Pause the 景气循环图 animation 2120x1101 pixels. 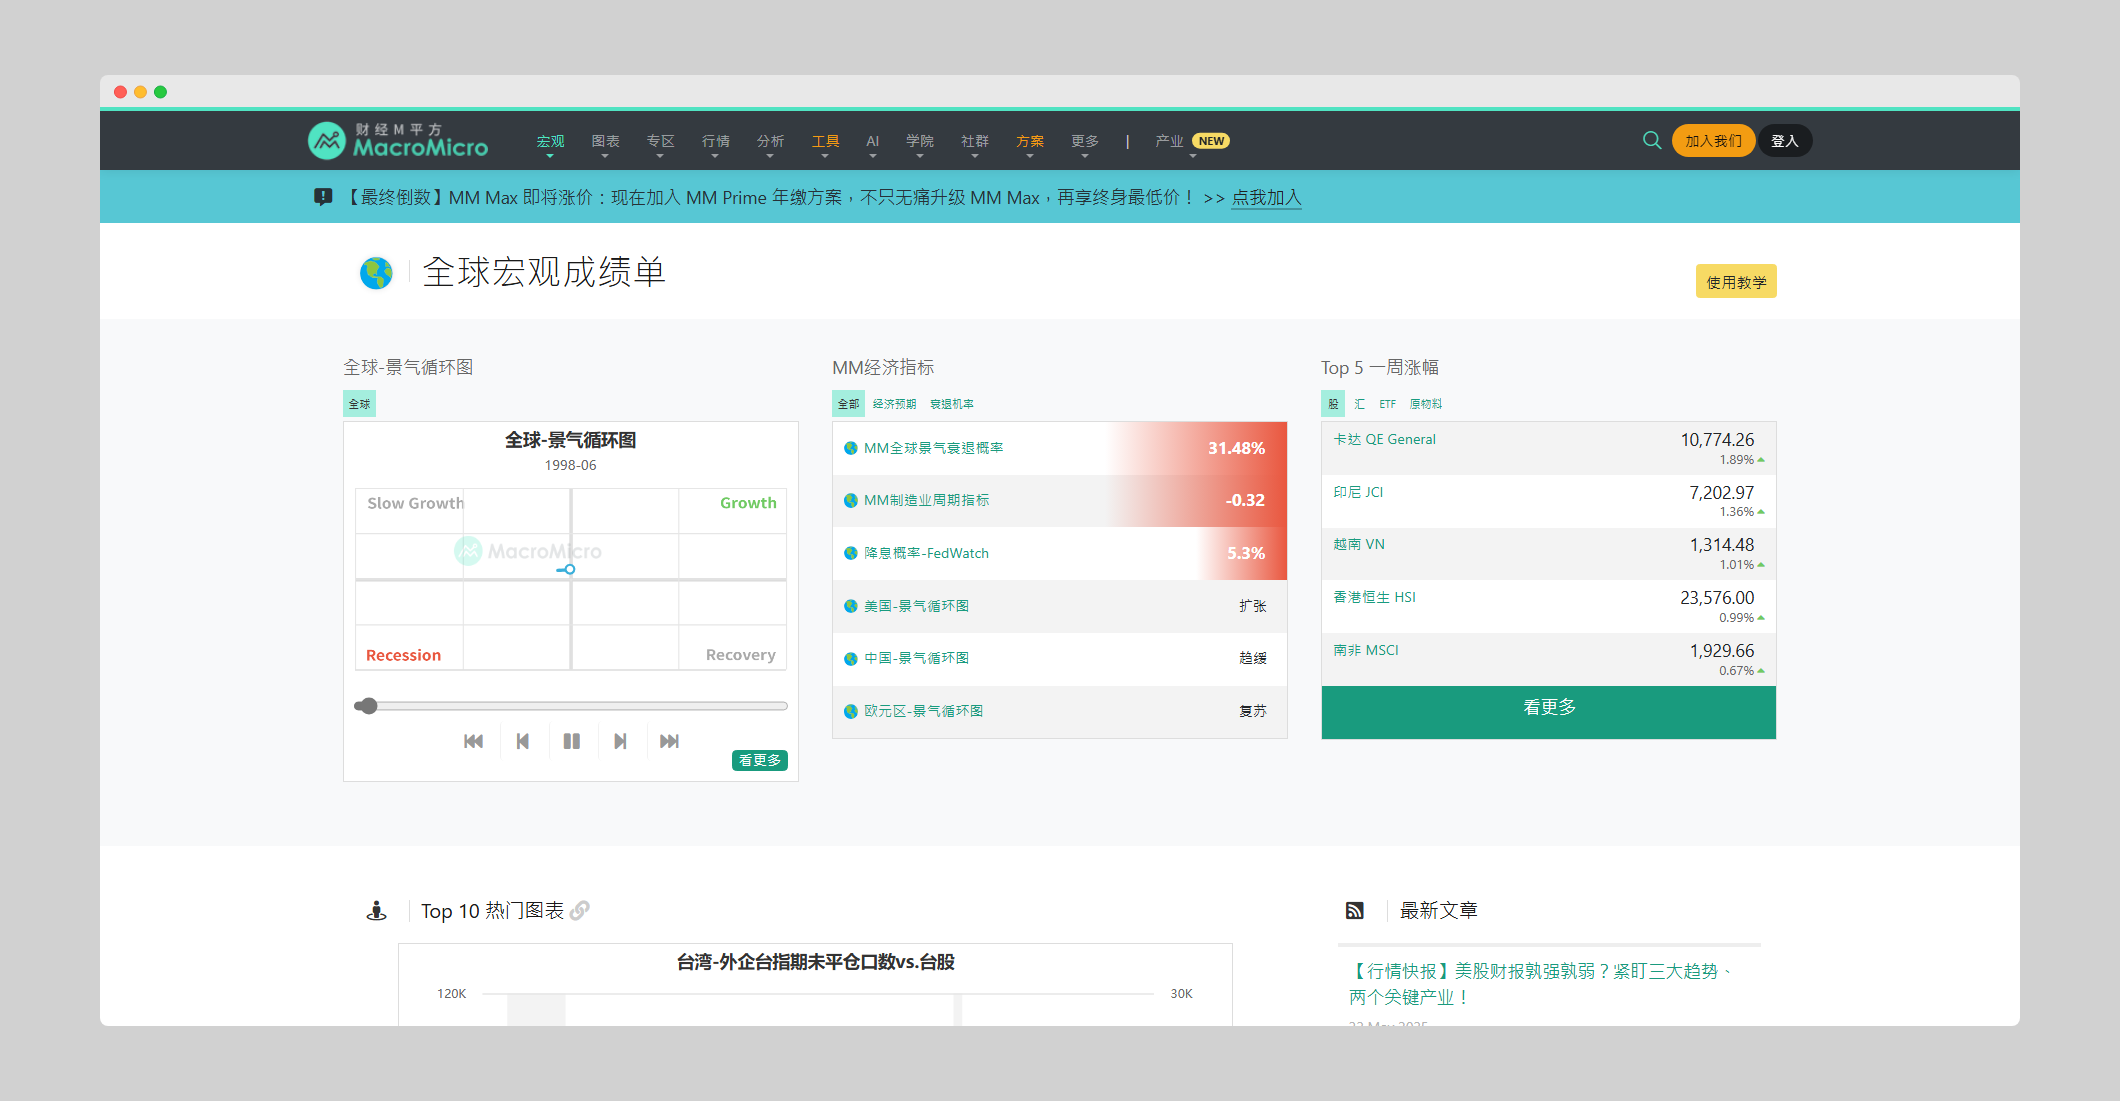tap(572, 740)
